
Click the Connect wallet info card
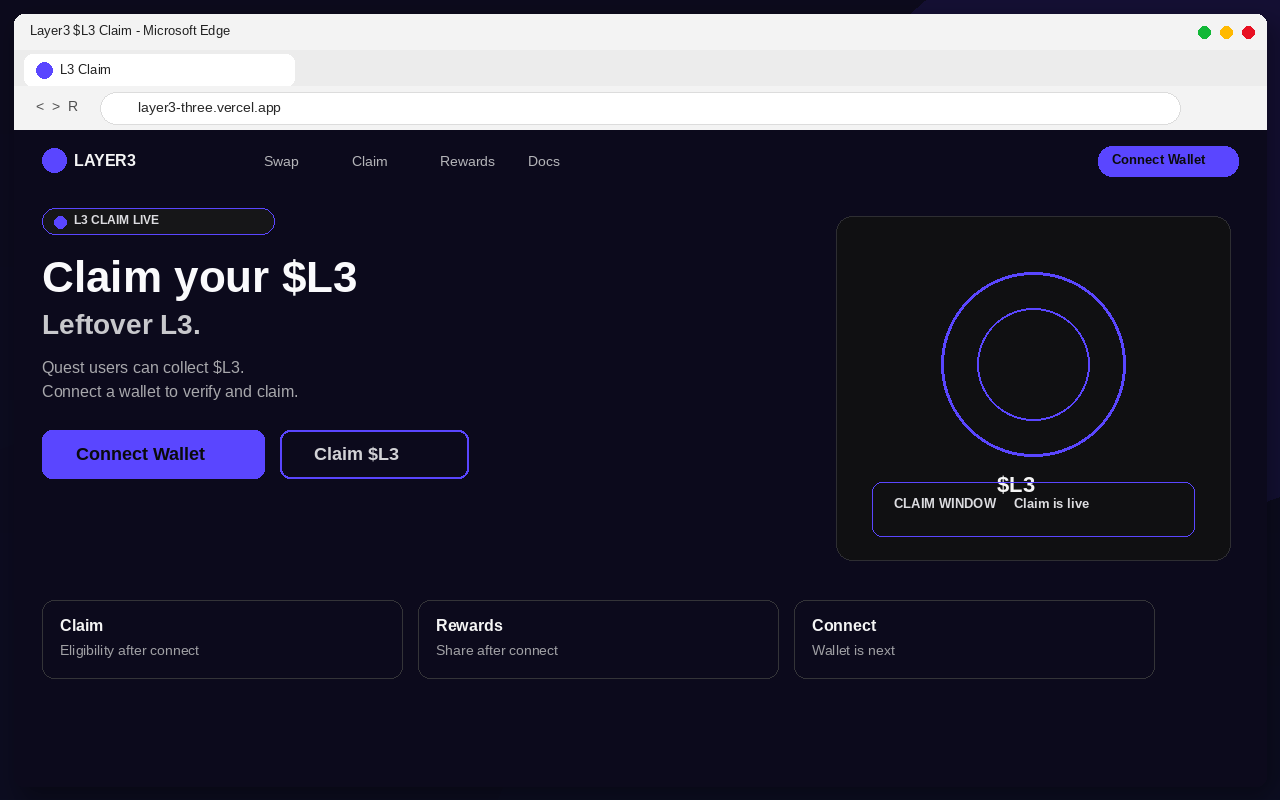point(974,639)
